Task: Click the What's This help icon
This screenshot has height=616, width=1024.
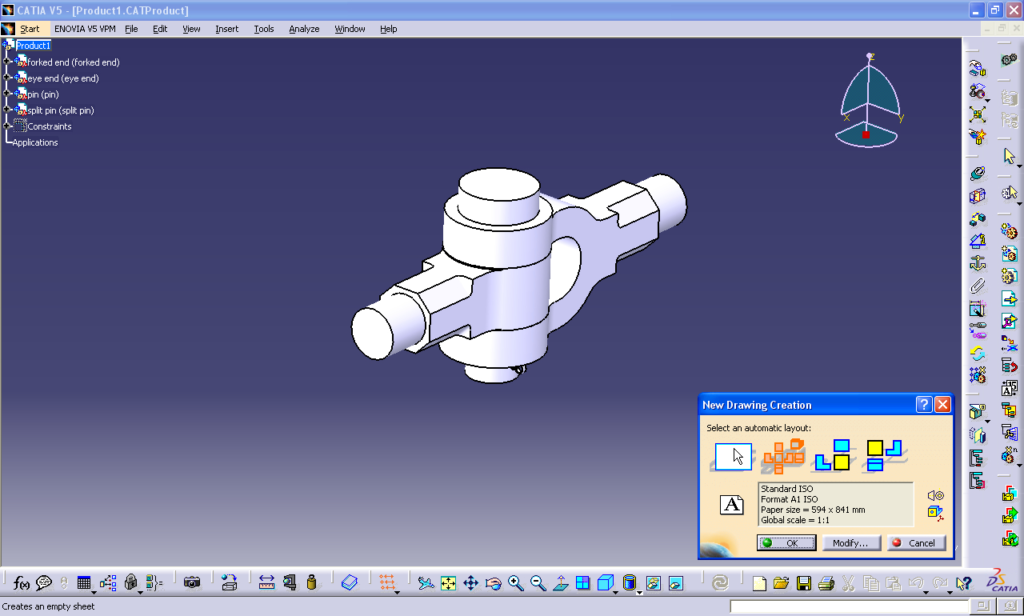Action: click(x=963, y=583)
